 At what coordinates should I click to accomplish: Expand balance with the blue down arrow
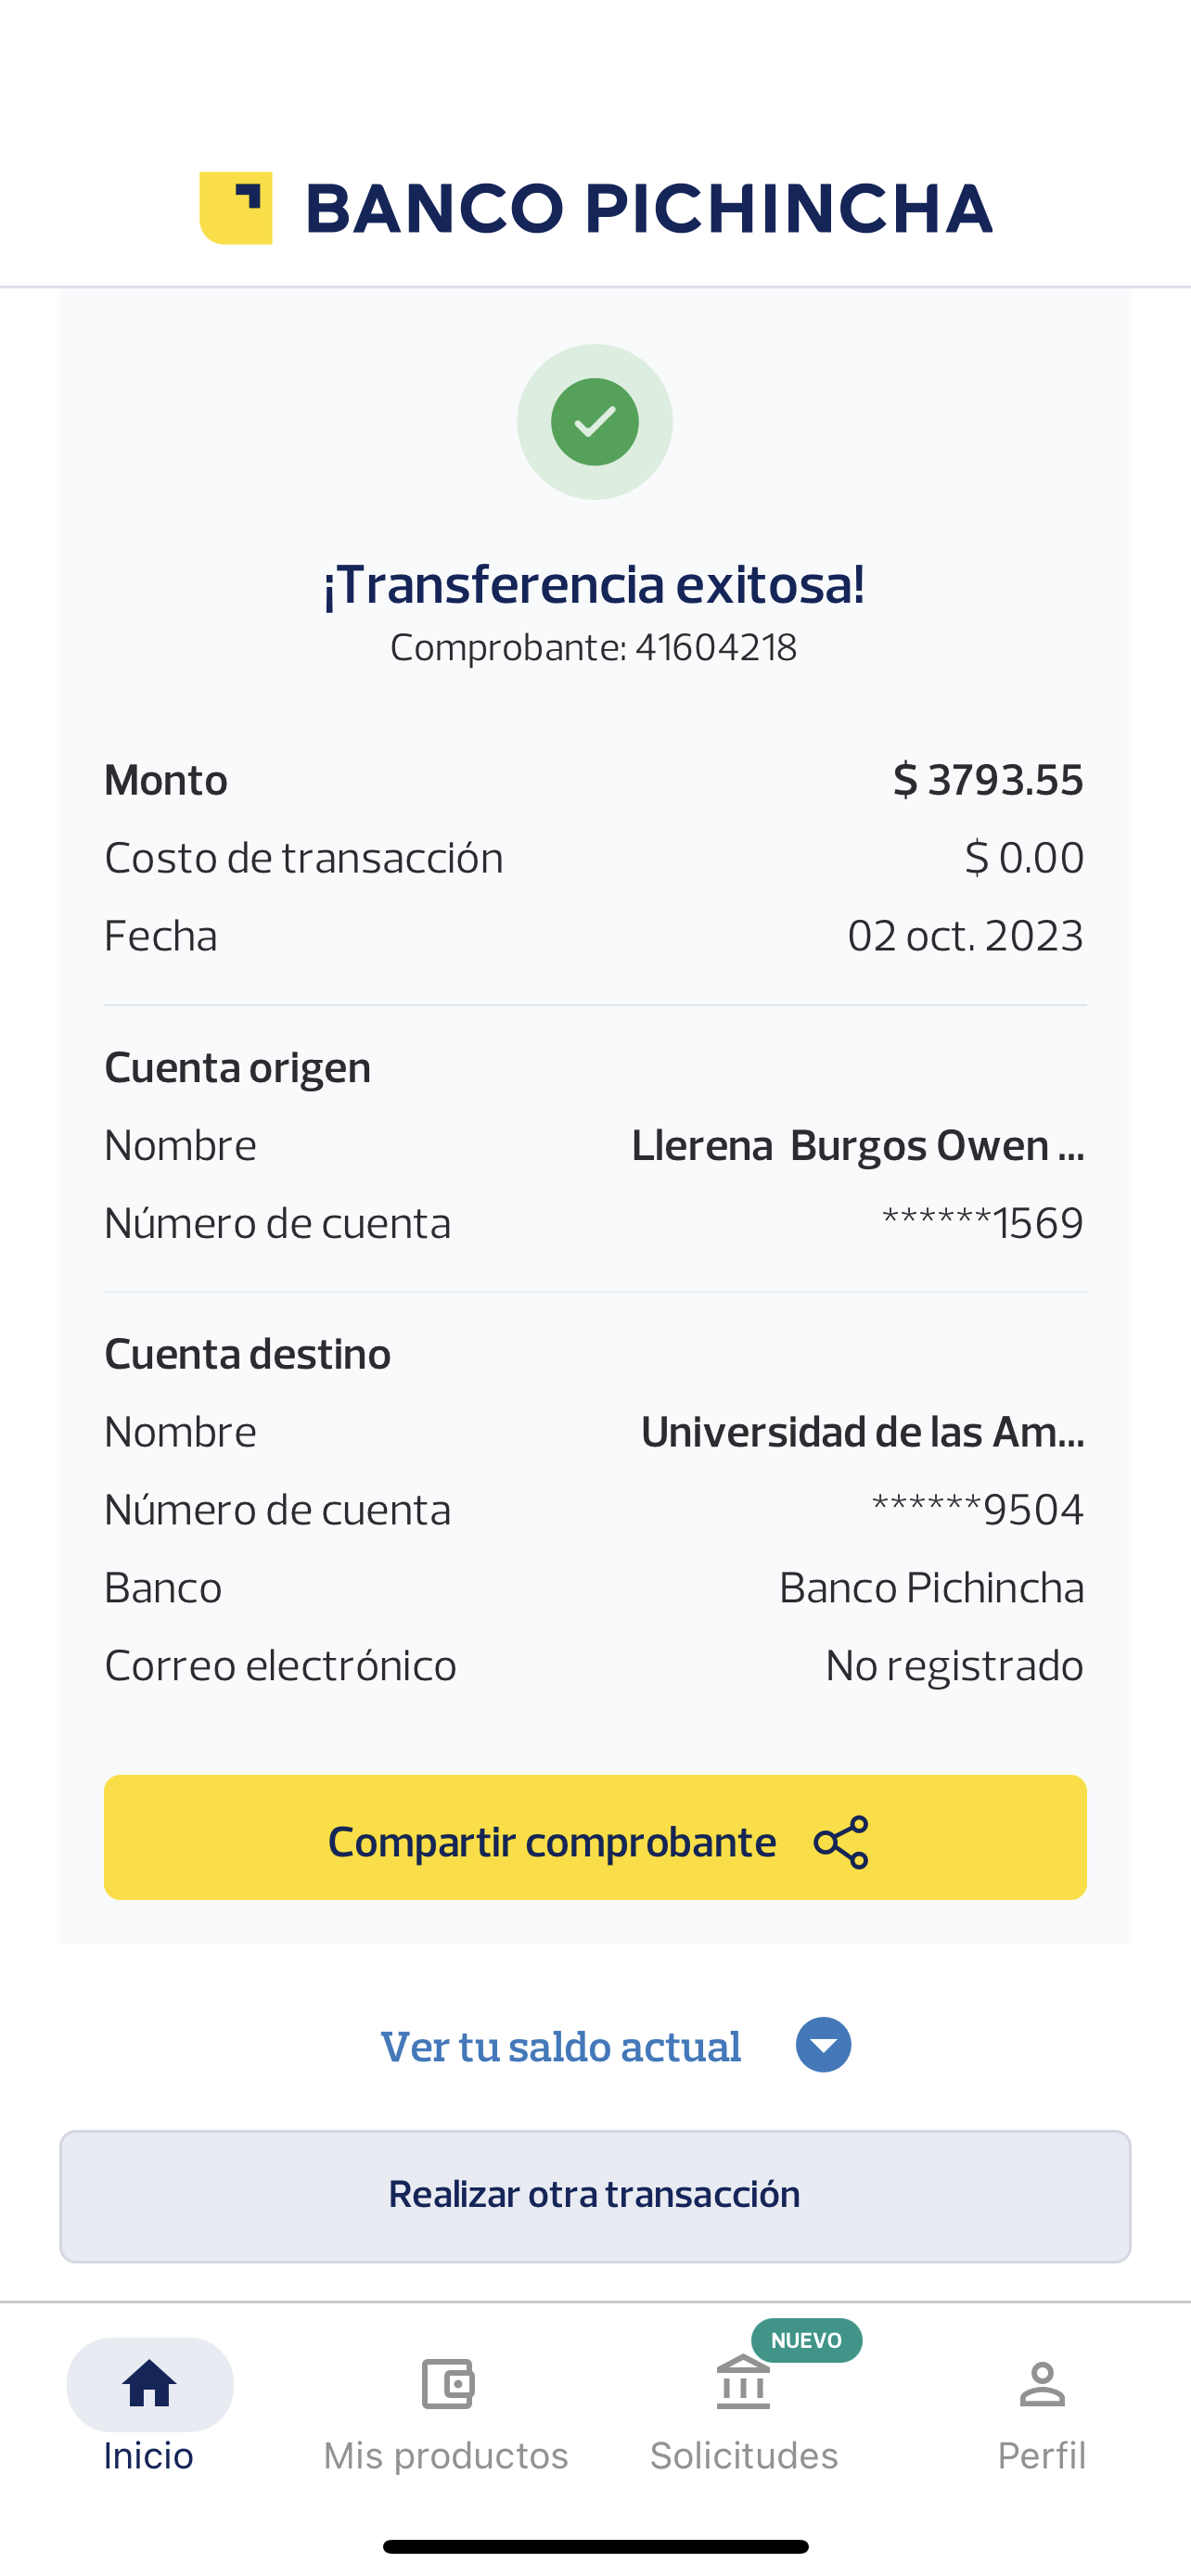823,2045
